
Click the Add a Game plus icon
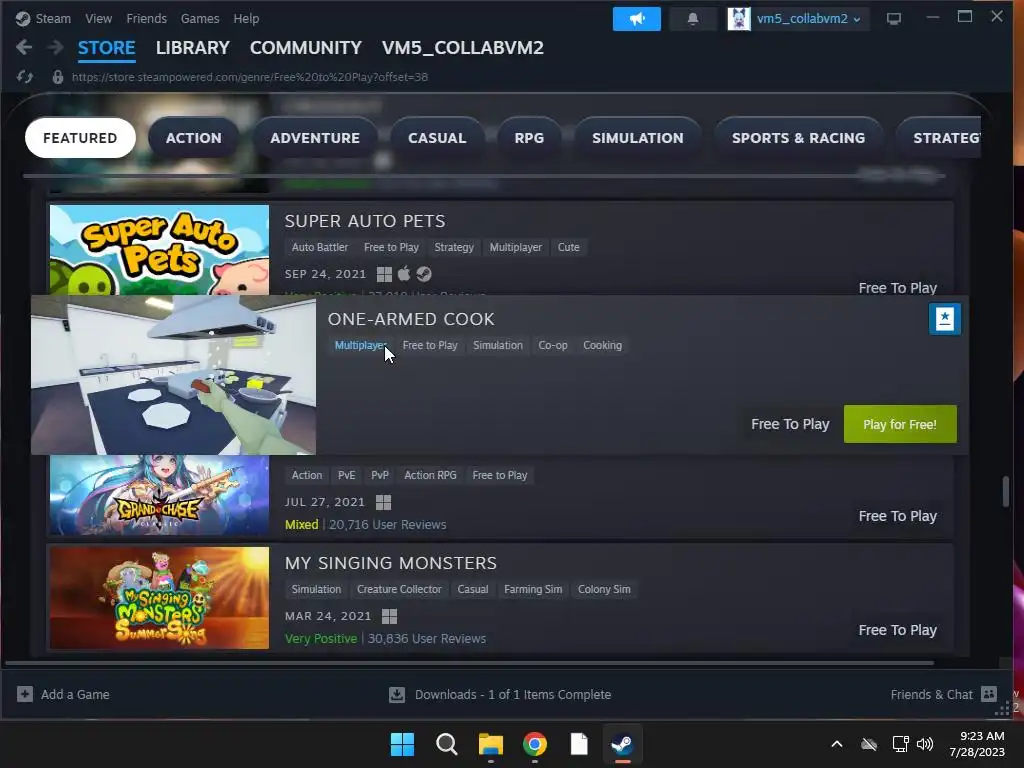click(25, 694)
